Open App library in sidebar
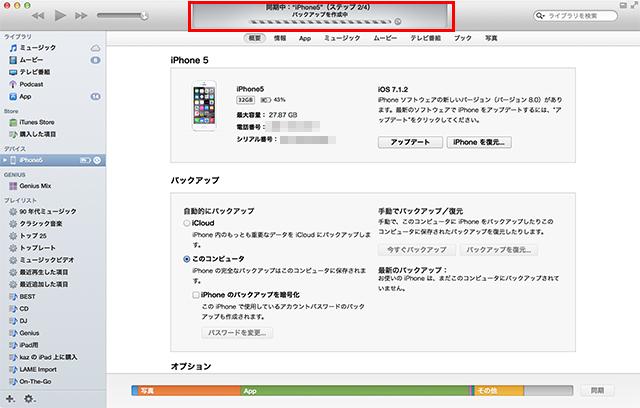The height and width of the screenshot is (408, 640). tap(20, 97)
